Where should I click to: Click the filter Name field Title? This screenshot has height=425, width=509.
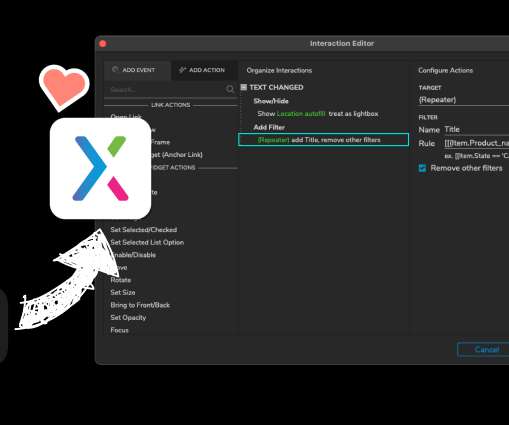point(476,130)
